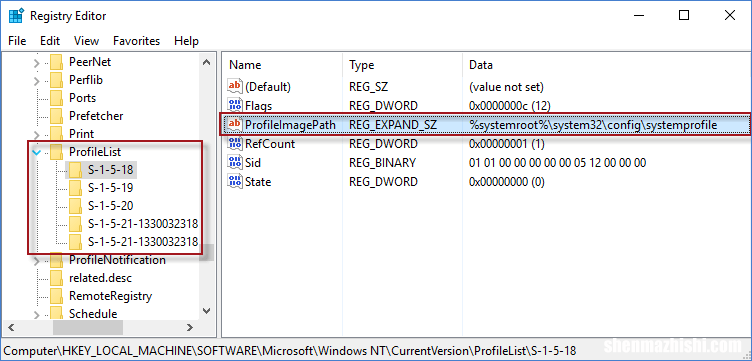Click REG_BINARY type cell

pyautogui.click(x=382, y=163)
